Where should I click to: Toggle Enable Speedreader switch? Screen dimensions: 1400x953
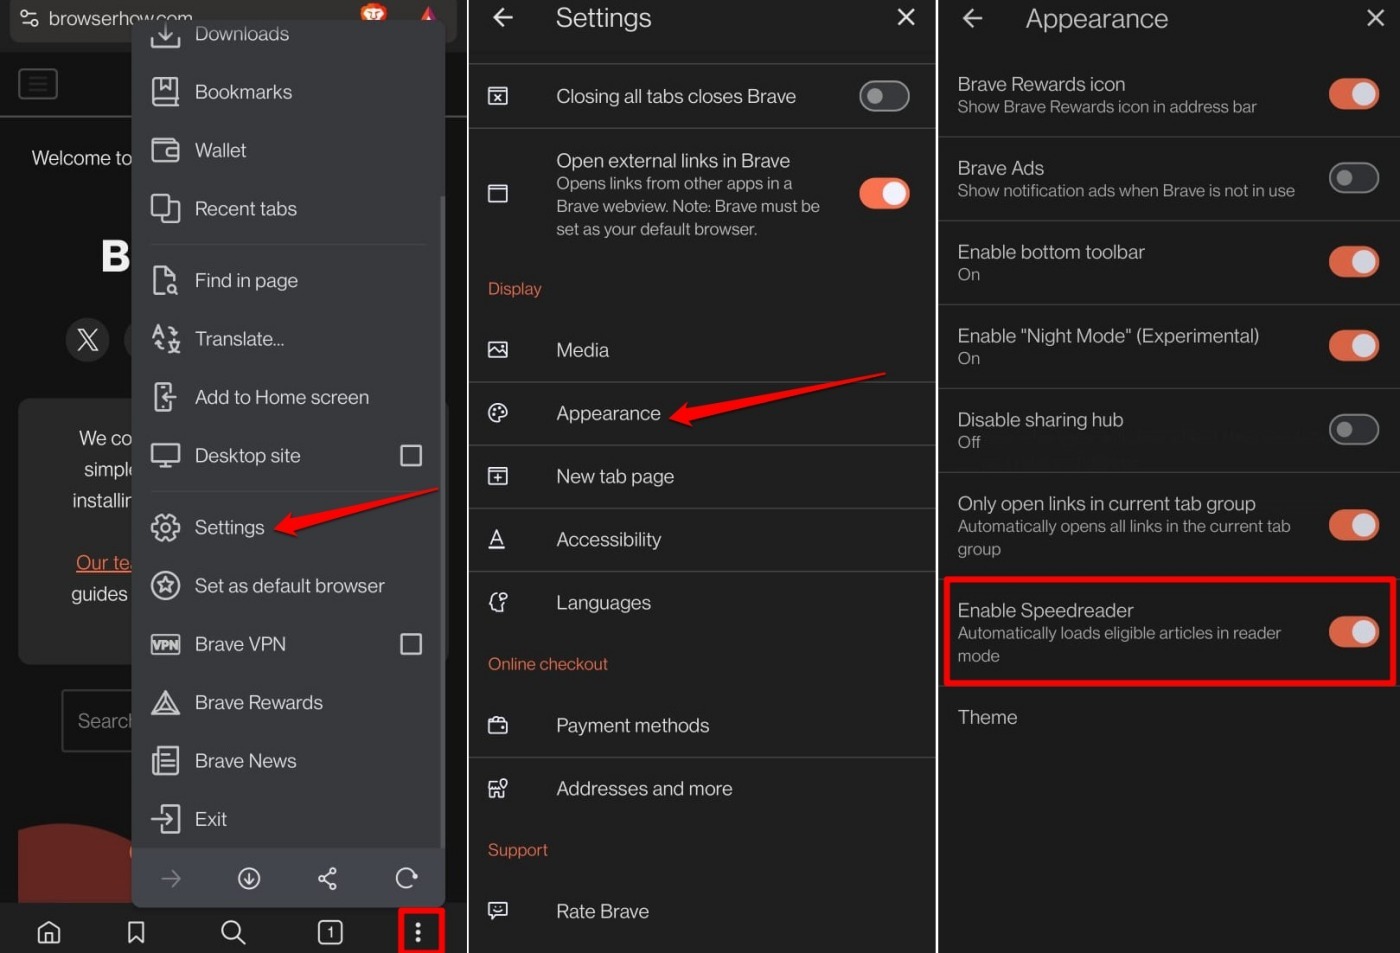coord(1353,632)
